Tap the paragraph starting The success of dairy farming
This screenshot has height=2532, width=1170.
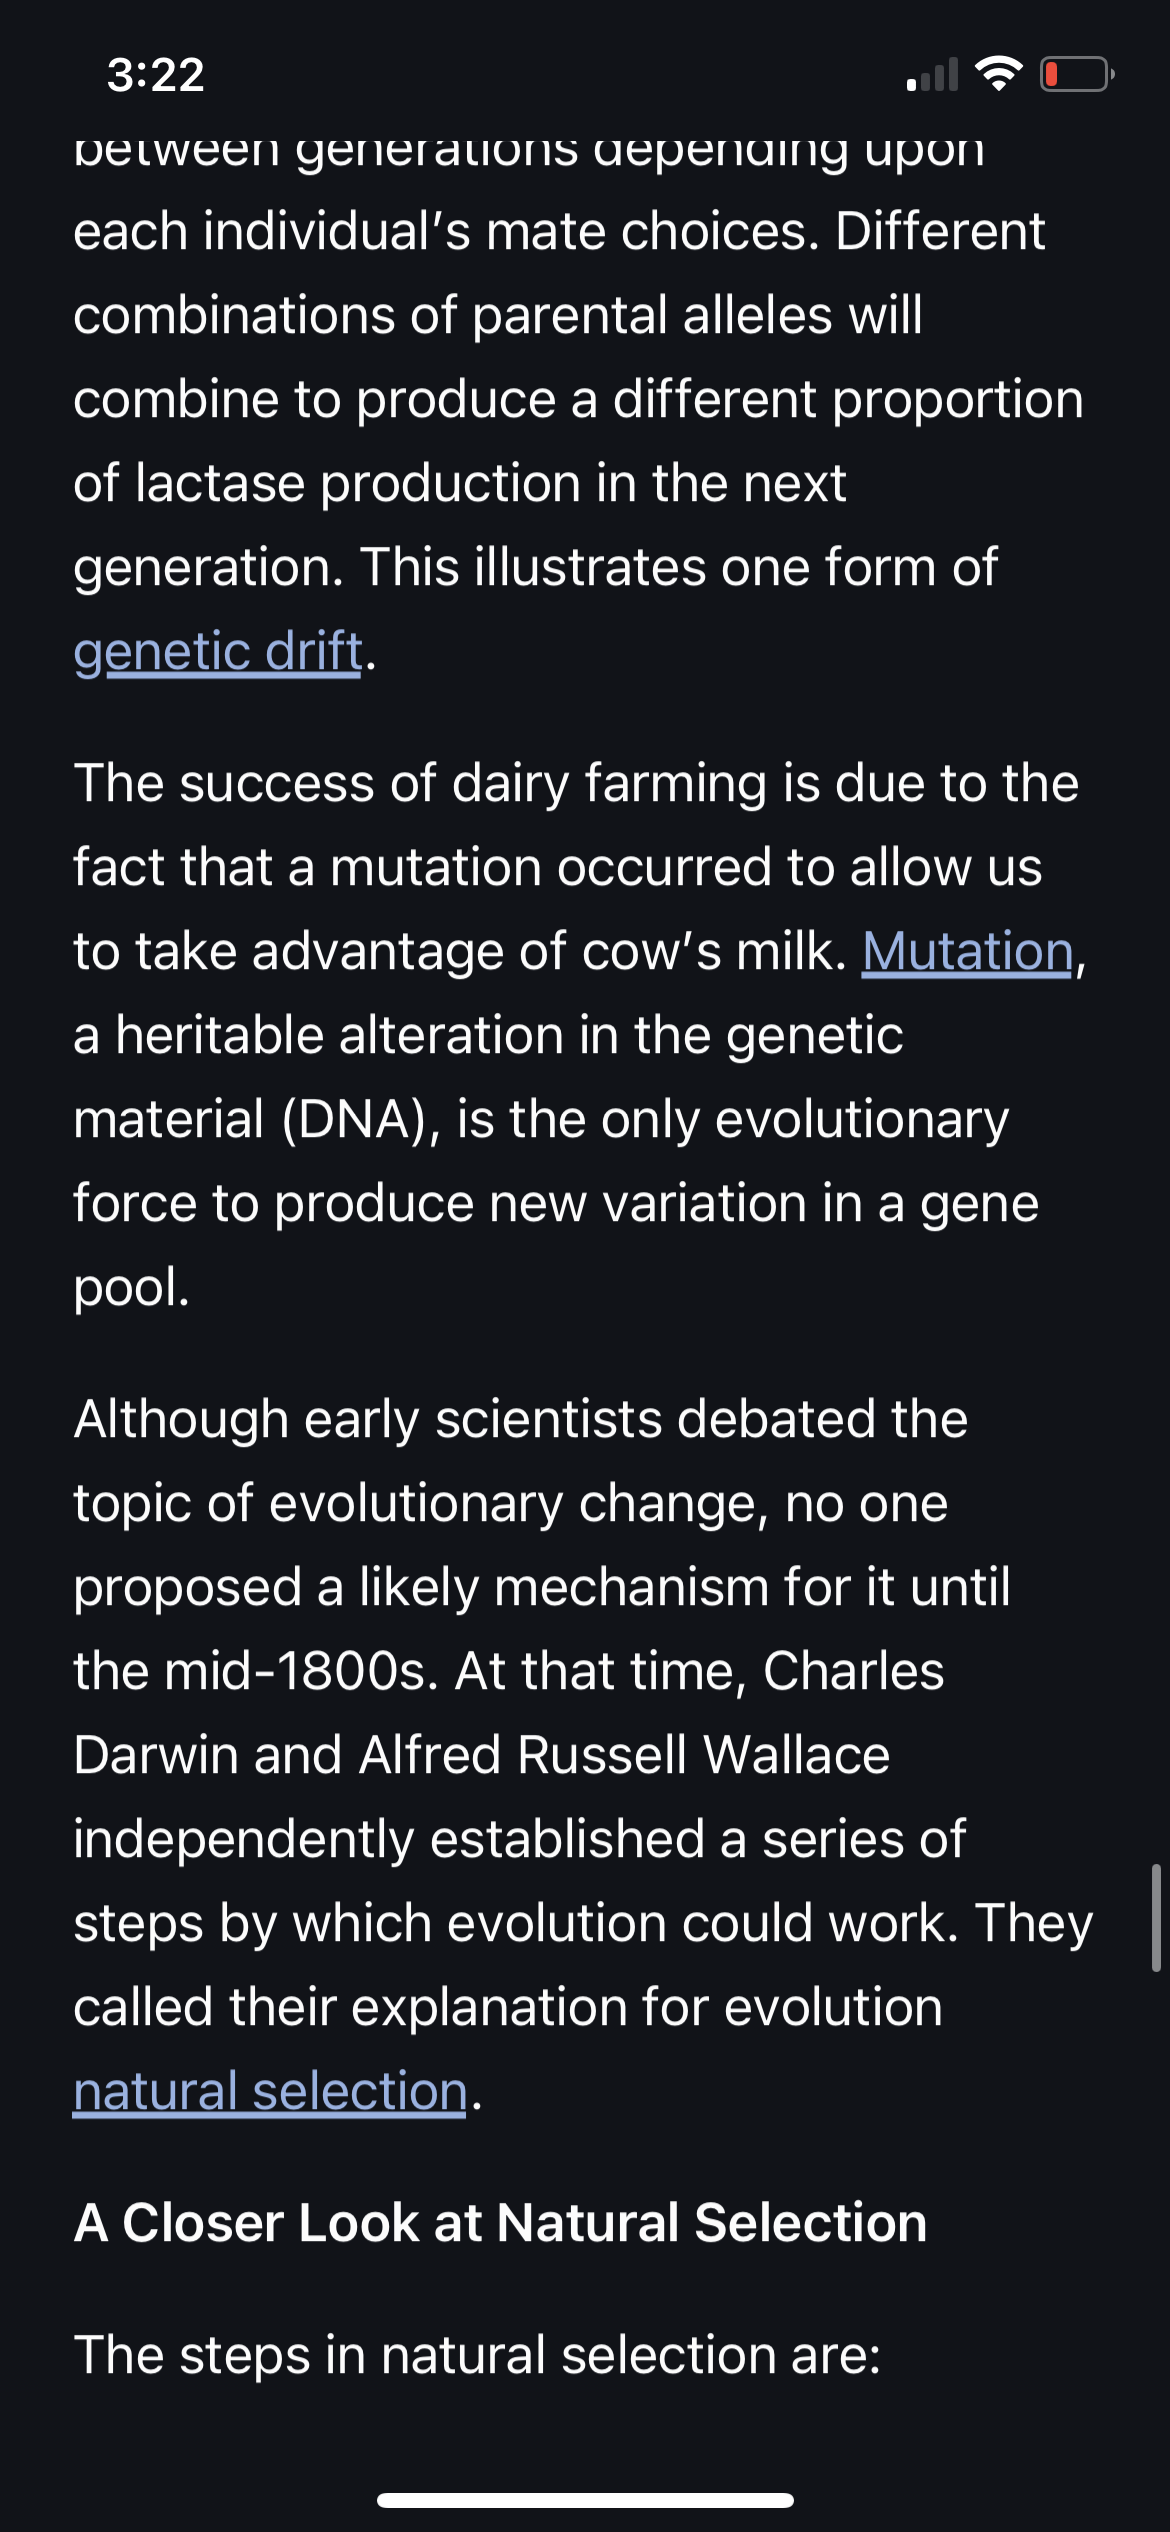pyautogui.click(x=580, y=1034)
